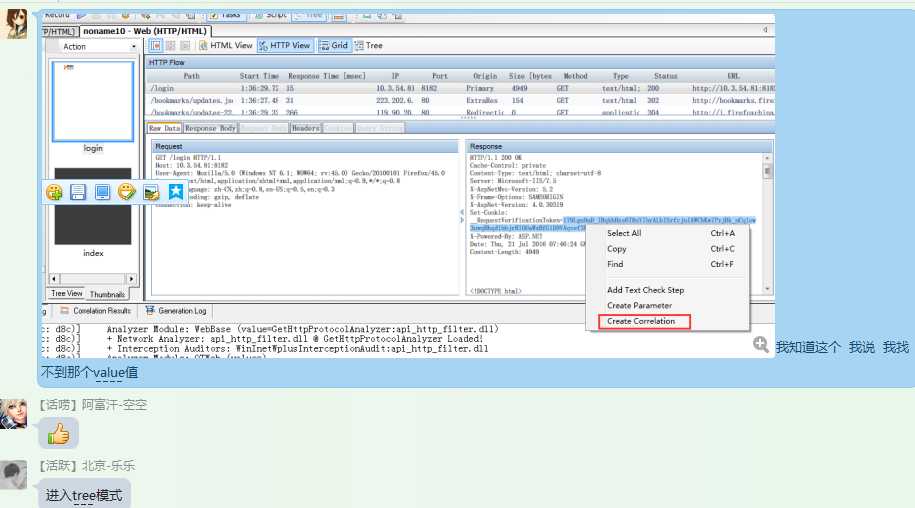Click the Request pane header
915x508 pixels.
(305, 146)
